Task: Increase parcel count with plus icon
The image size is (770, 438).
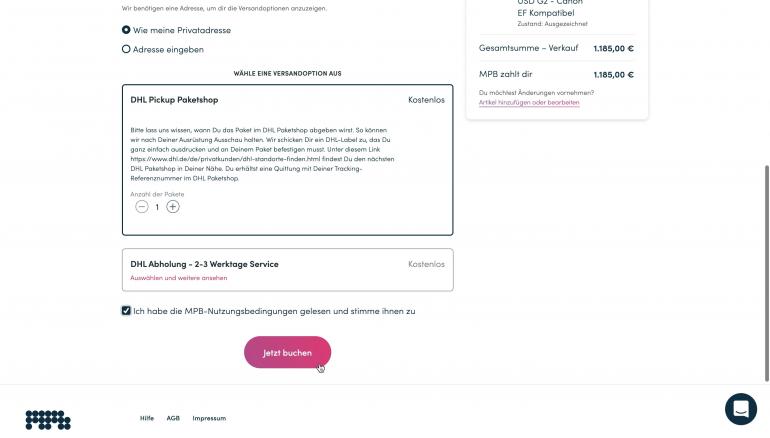Action: tap(172, 207)
